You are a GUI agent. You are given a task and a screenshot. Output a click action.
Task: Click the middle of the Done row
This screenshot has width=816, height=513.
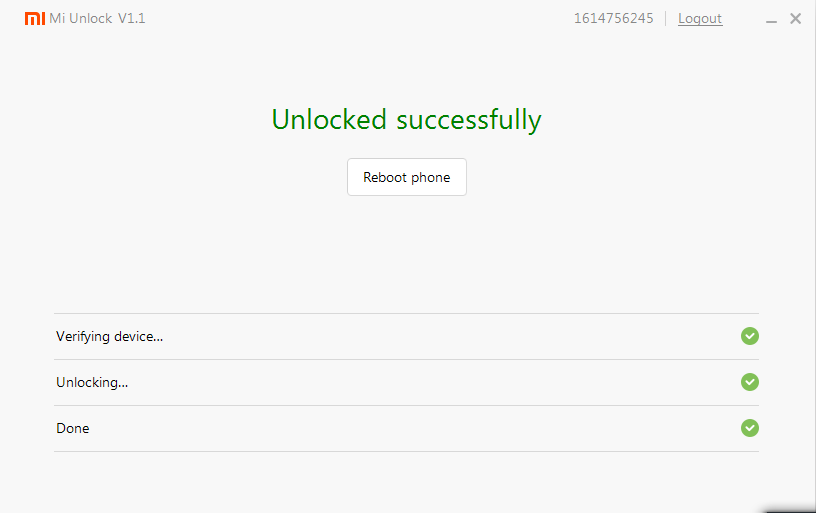coord(406,428)
